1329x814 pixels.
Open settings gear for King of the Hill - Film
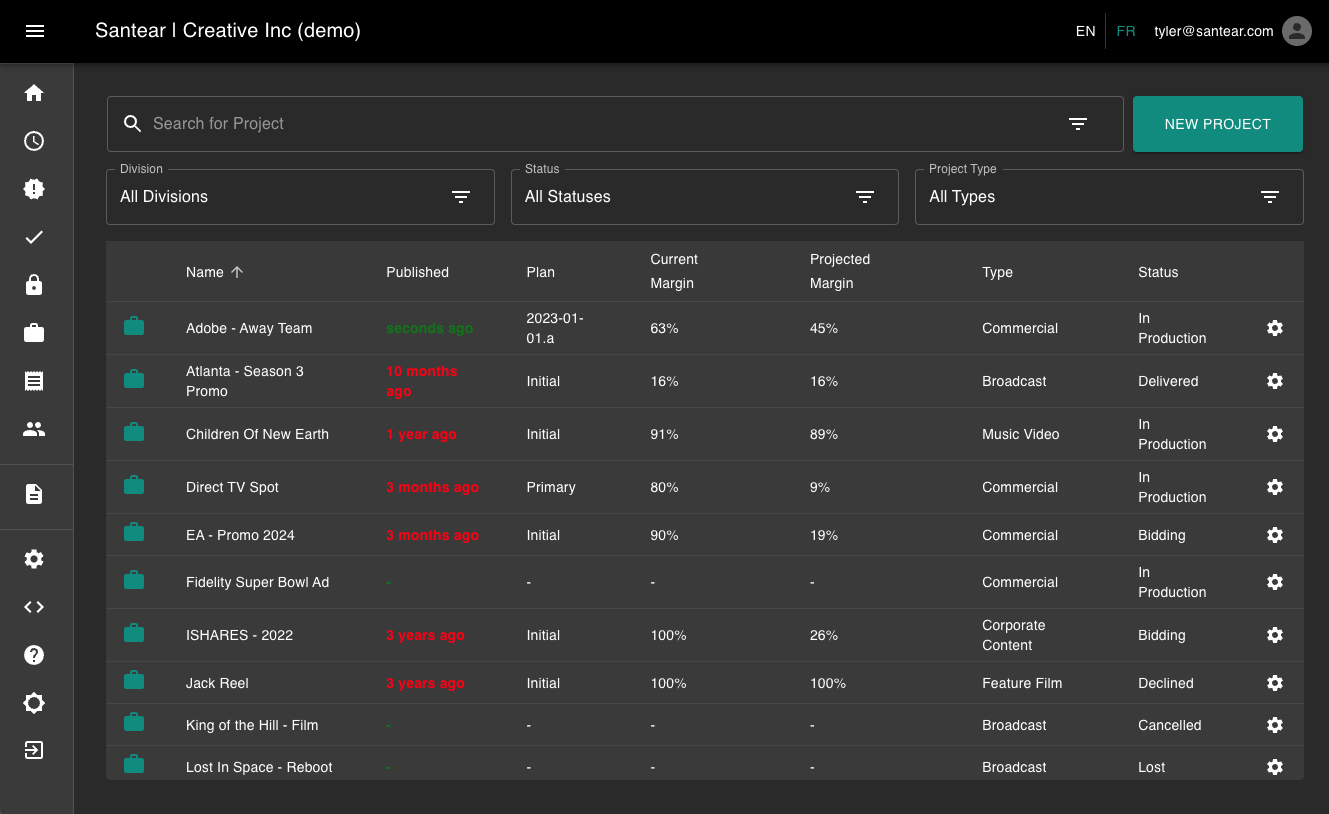coord(1275,725)
